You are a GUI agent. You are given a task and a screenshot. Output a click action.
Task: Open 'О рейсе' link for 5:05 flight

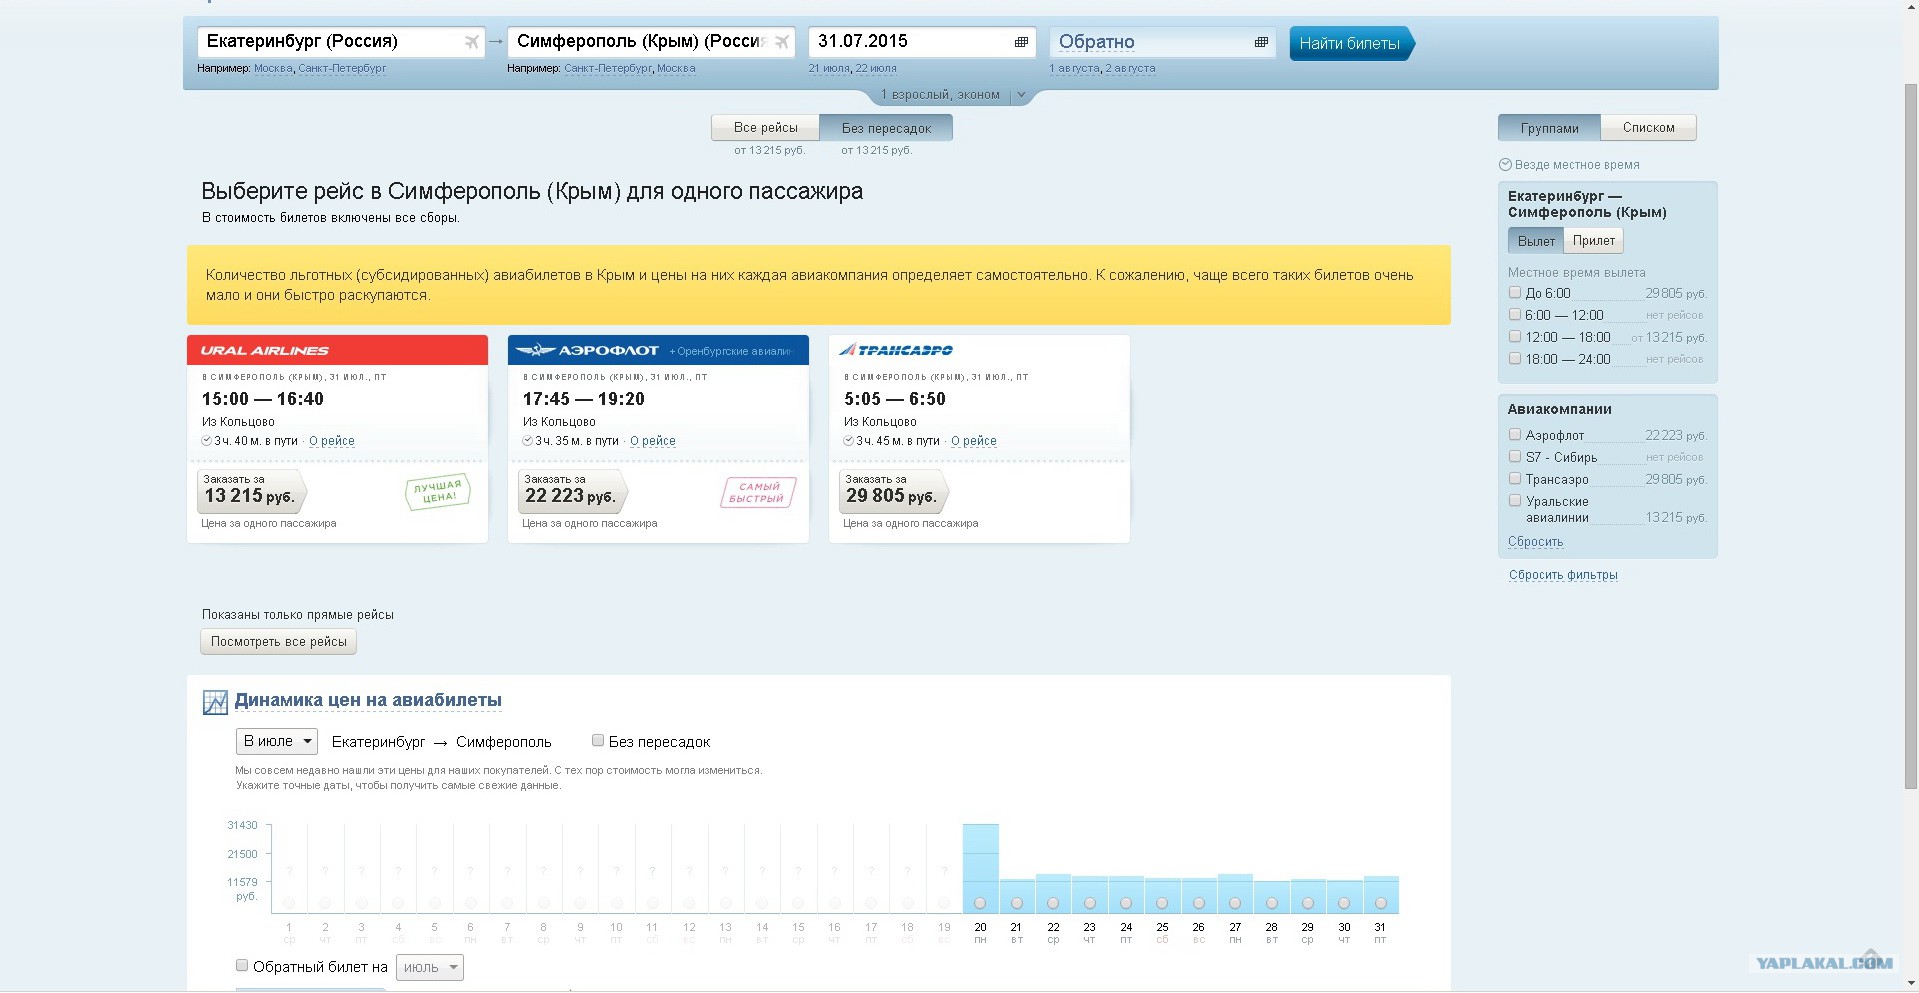(x=974, y=441)
